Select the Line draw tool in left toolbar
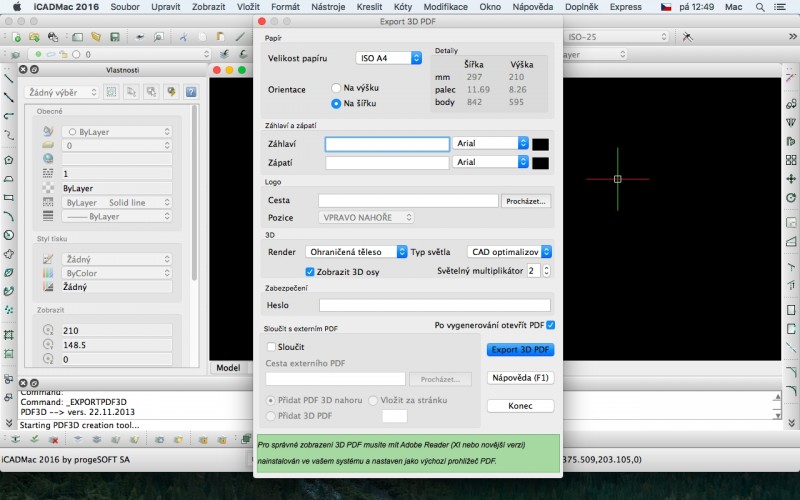This screenshot has width=800, height=500. pos(8,78)
